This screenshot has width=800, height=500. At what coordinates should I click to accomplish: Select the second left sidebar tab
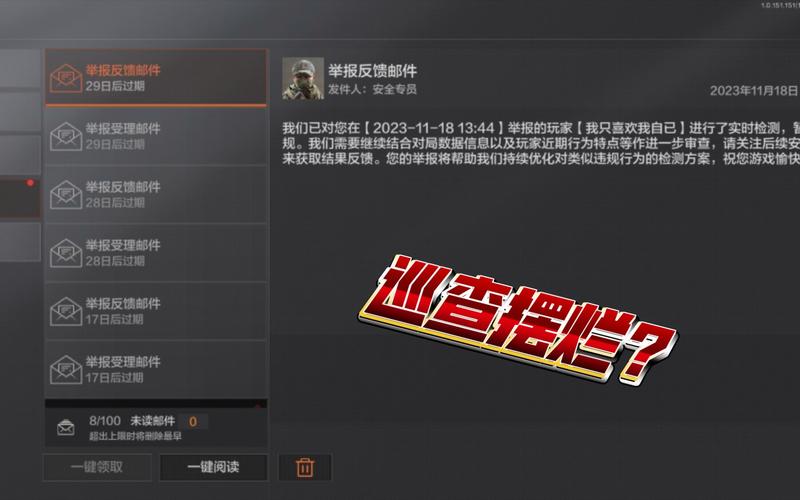click(20, 111)
